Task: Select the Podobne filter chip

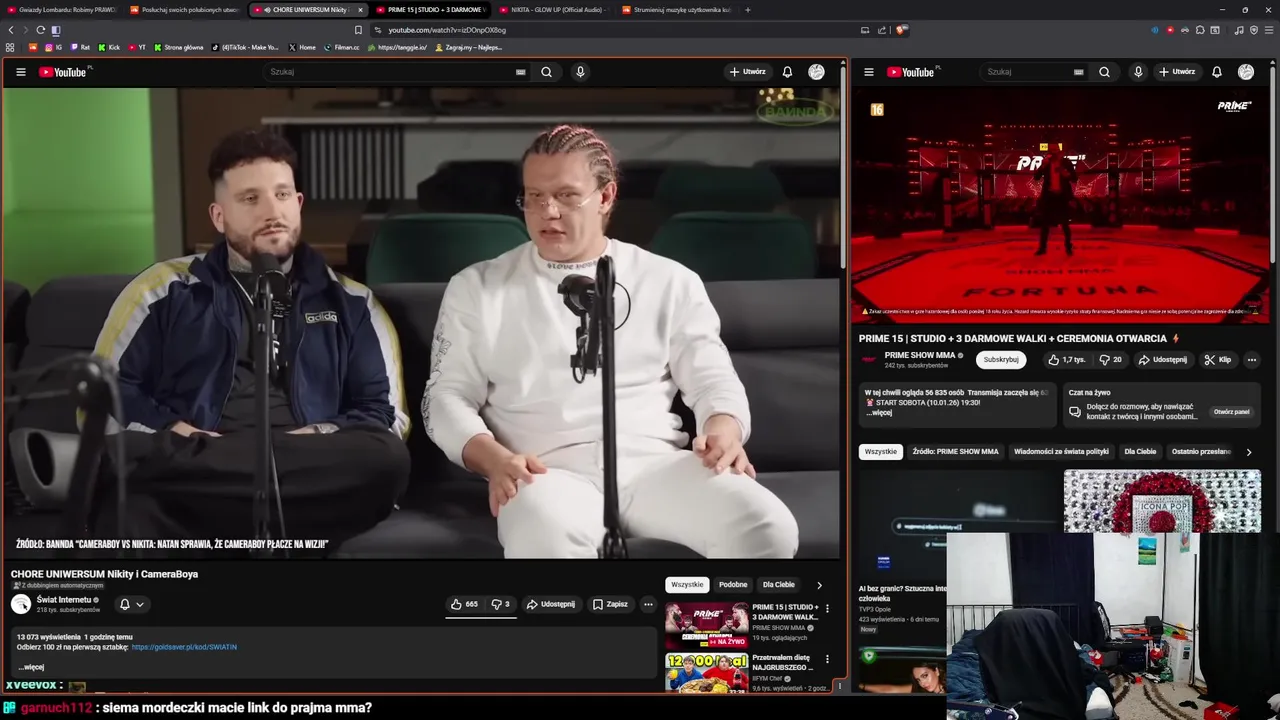Action: (733, 585)
